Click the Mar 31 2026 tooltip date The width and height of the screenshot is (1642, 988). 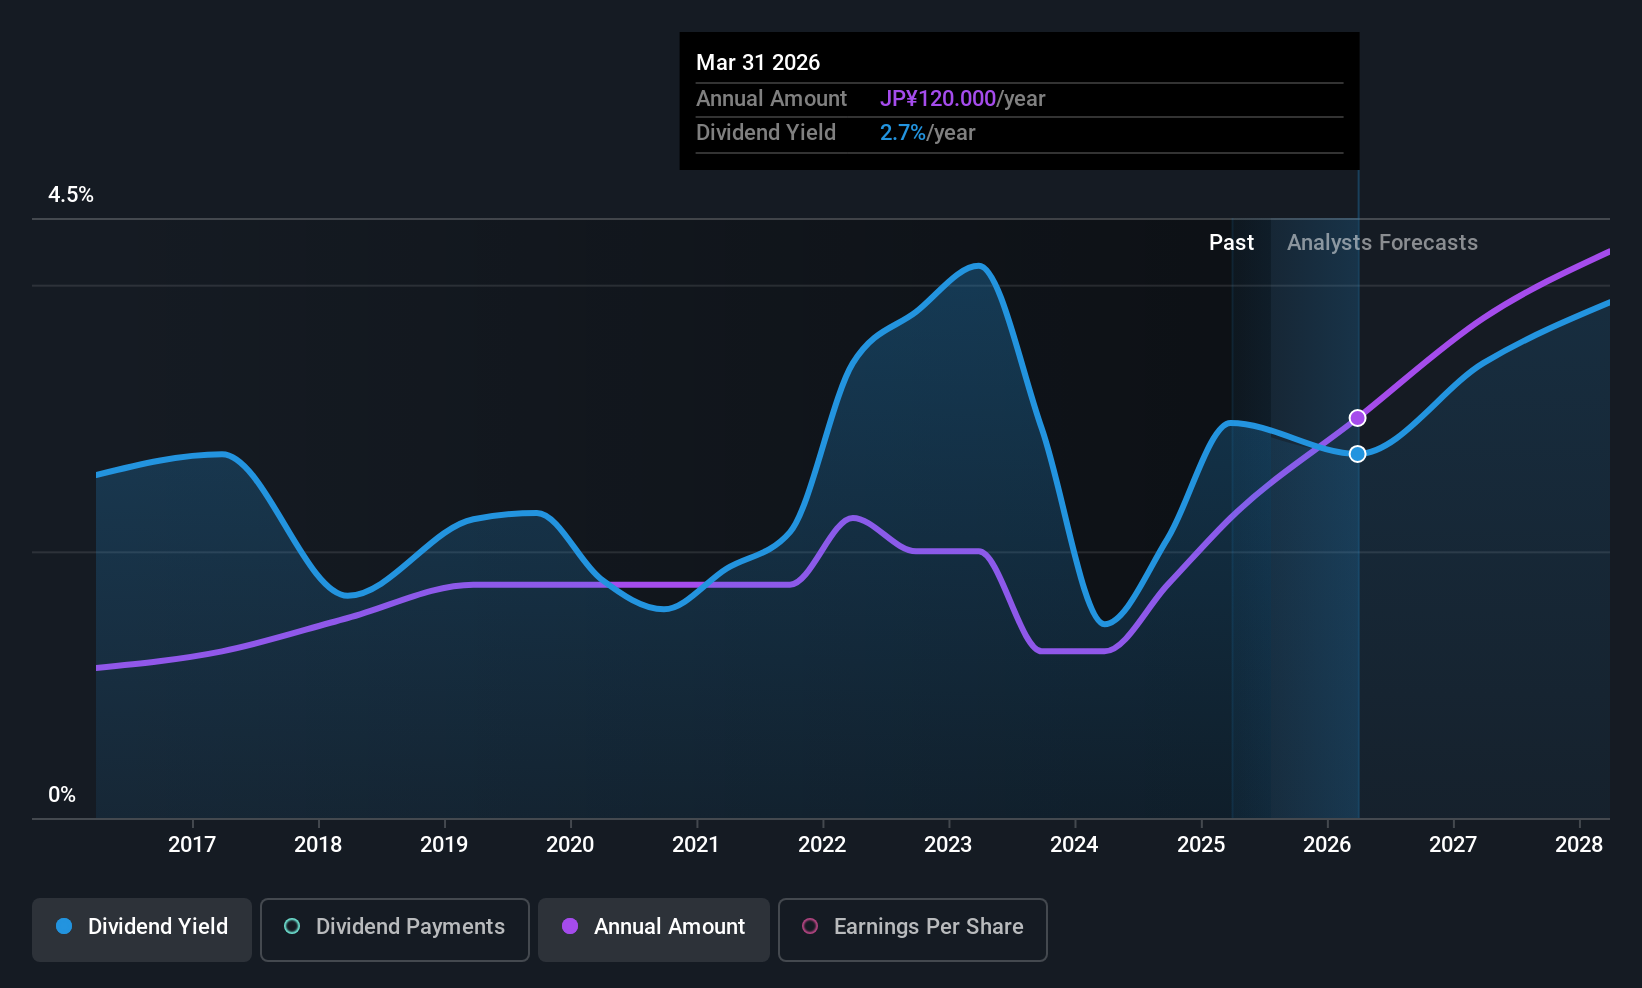click(x=758, y=62)
